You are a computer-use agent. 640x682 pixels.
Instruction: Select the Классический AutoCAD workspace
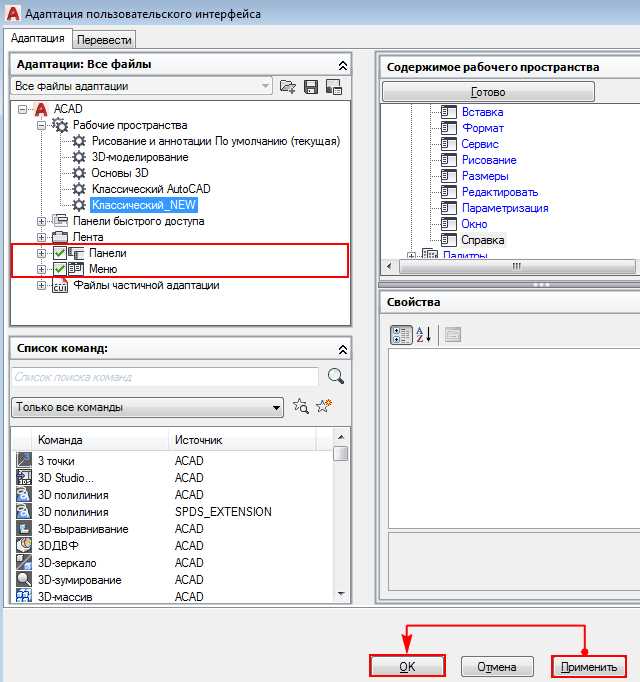click(151, 189)
